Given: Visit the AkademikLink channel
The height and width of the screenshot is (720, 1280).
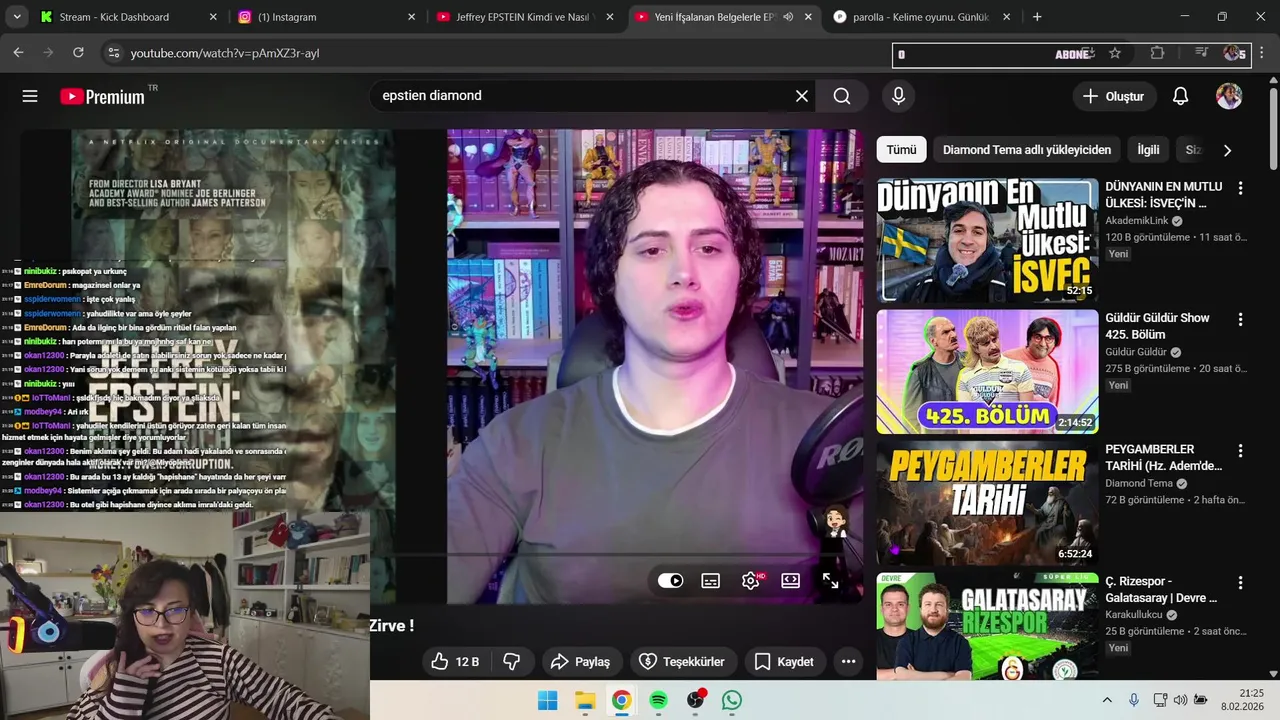Looking at the screenshot, I should point(1136,221).
